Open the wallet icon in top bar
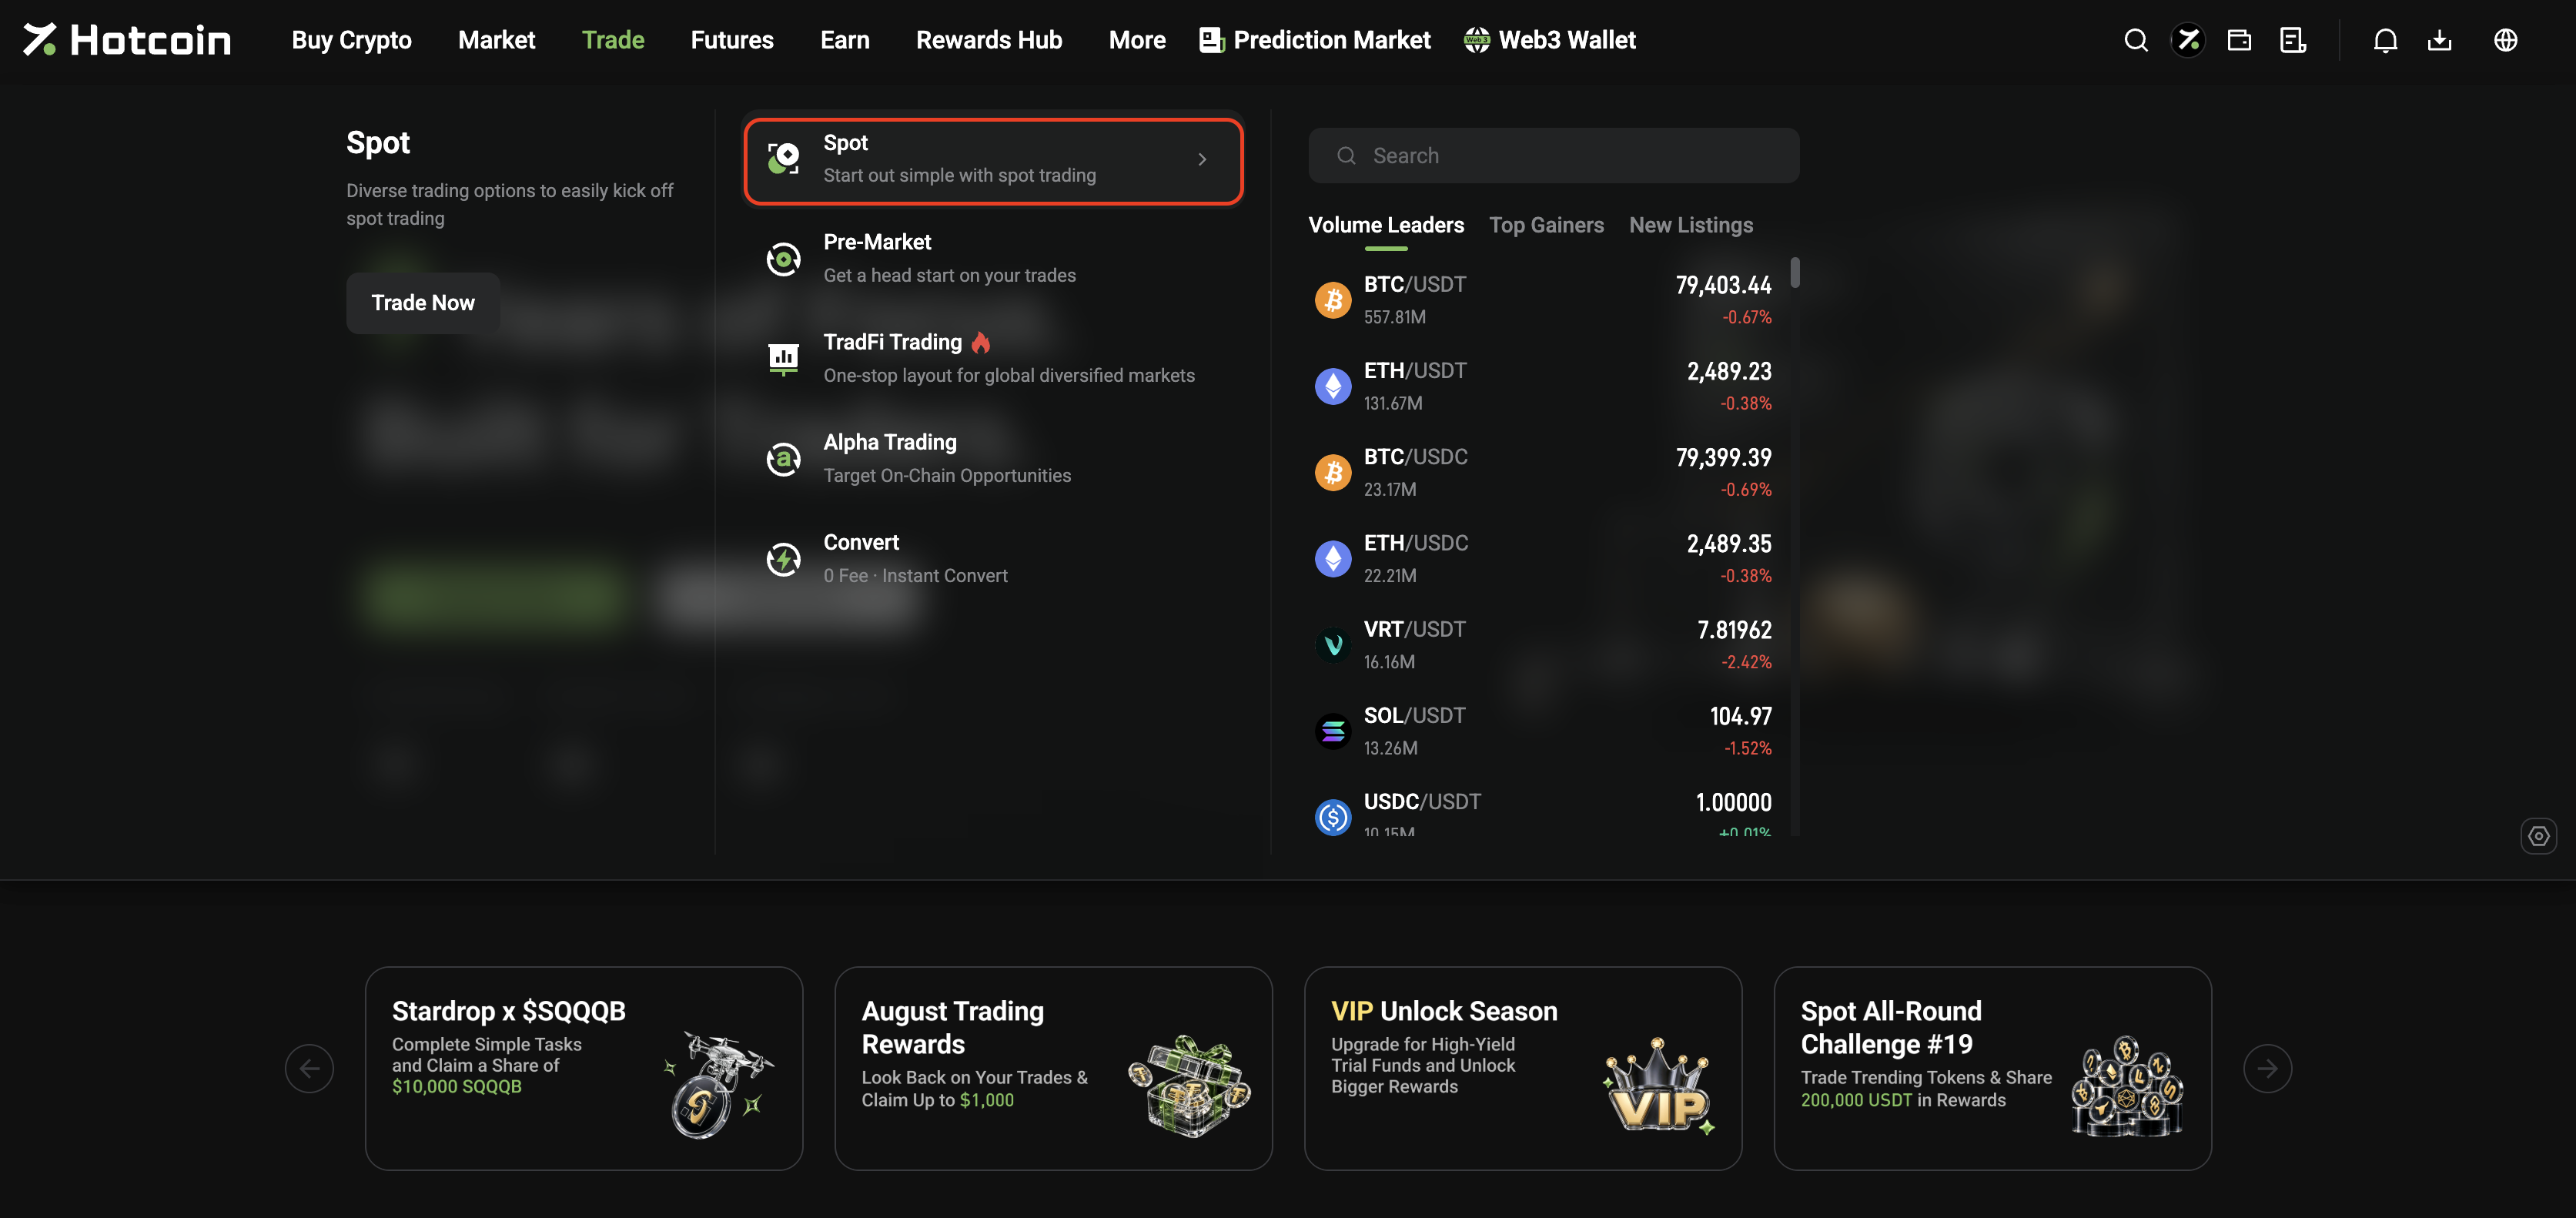Viewport: 2576px width, 1218px height. (x=2239, y=40)
